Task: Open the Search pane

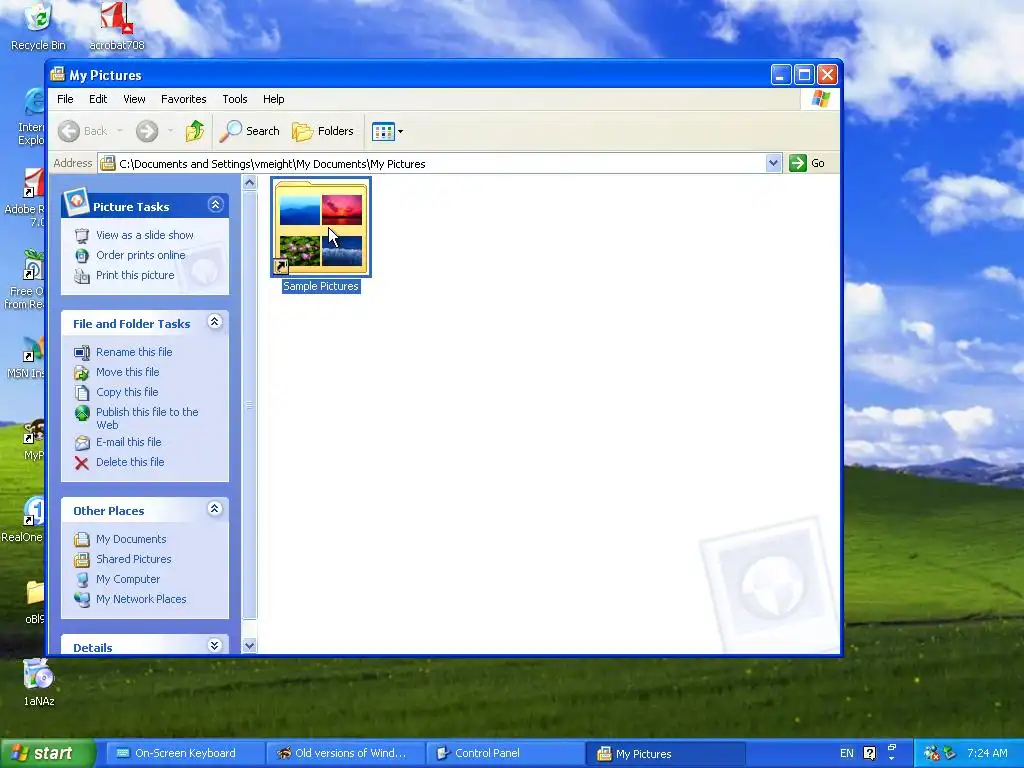Action: coord(249,131)
